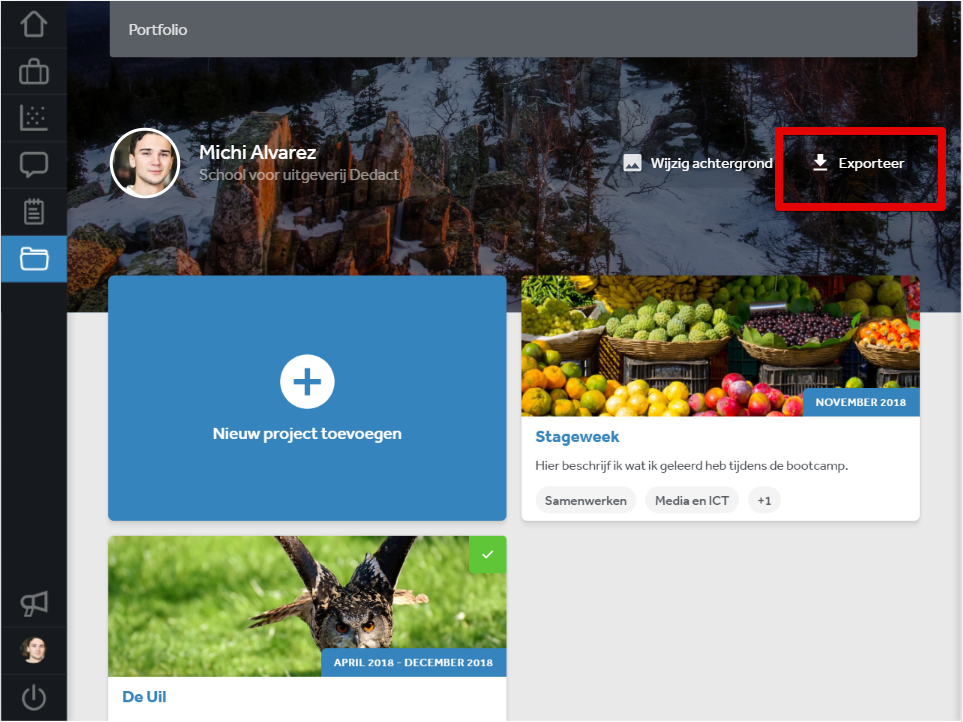Image resolution: width=963 pixels, height=722 pixels.
Task: Click the green checkmark badge on De Uil
Action: (x=488, y=554)
